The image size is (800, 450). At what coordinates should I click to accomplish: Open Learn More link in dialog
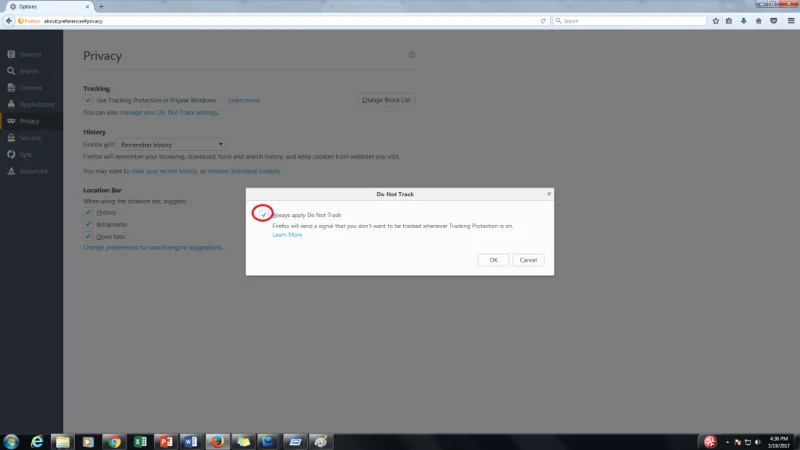pos(287,235)
